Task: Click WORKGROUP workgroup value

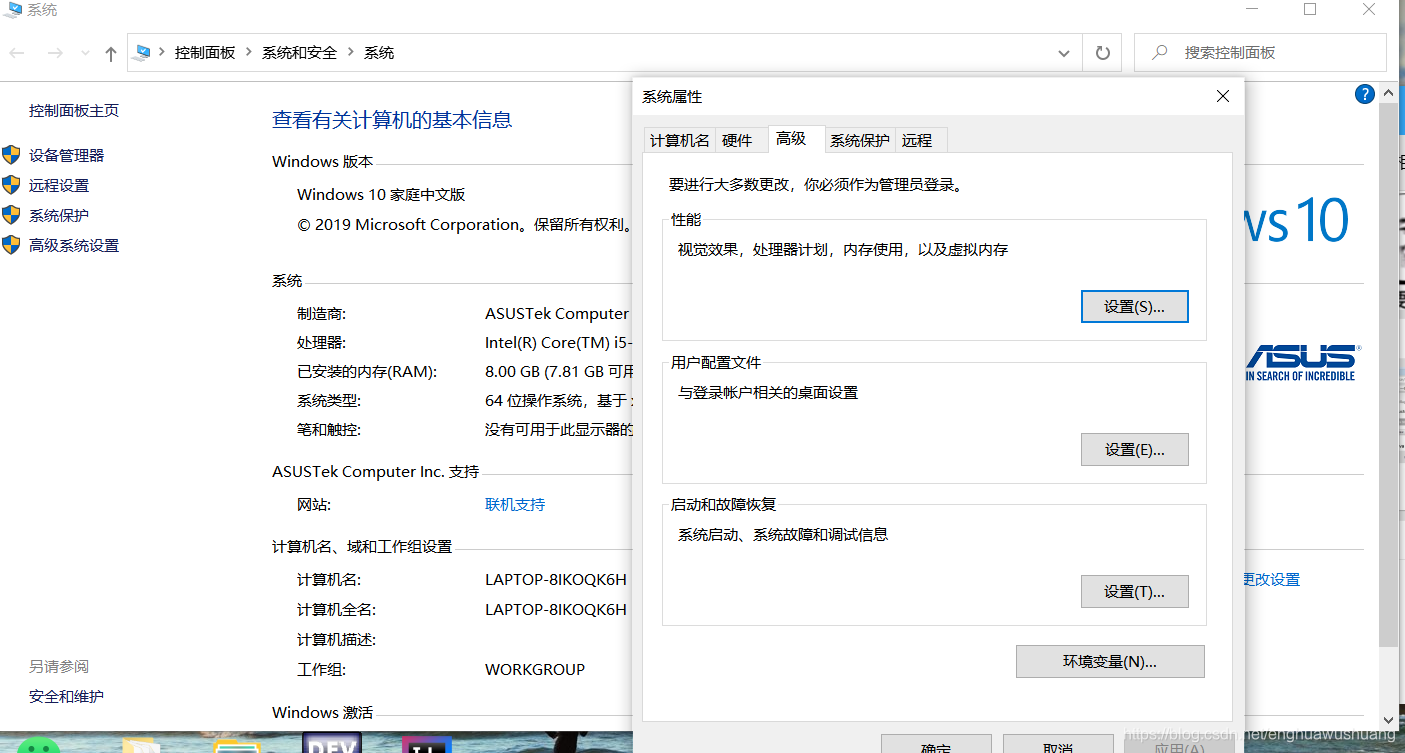Action: click(x=535, y=669)
